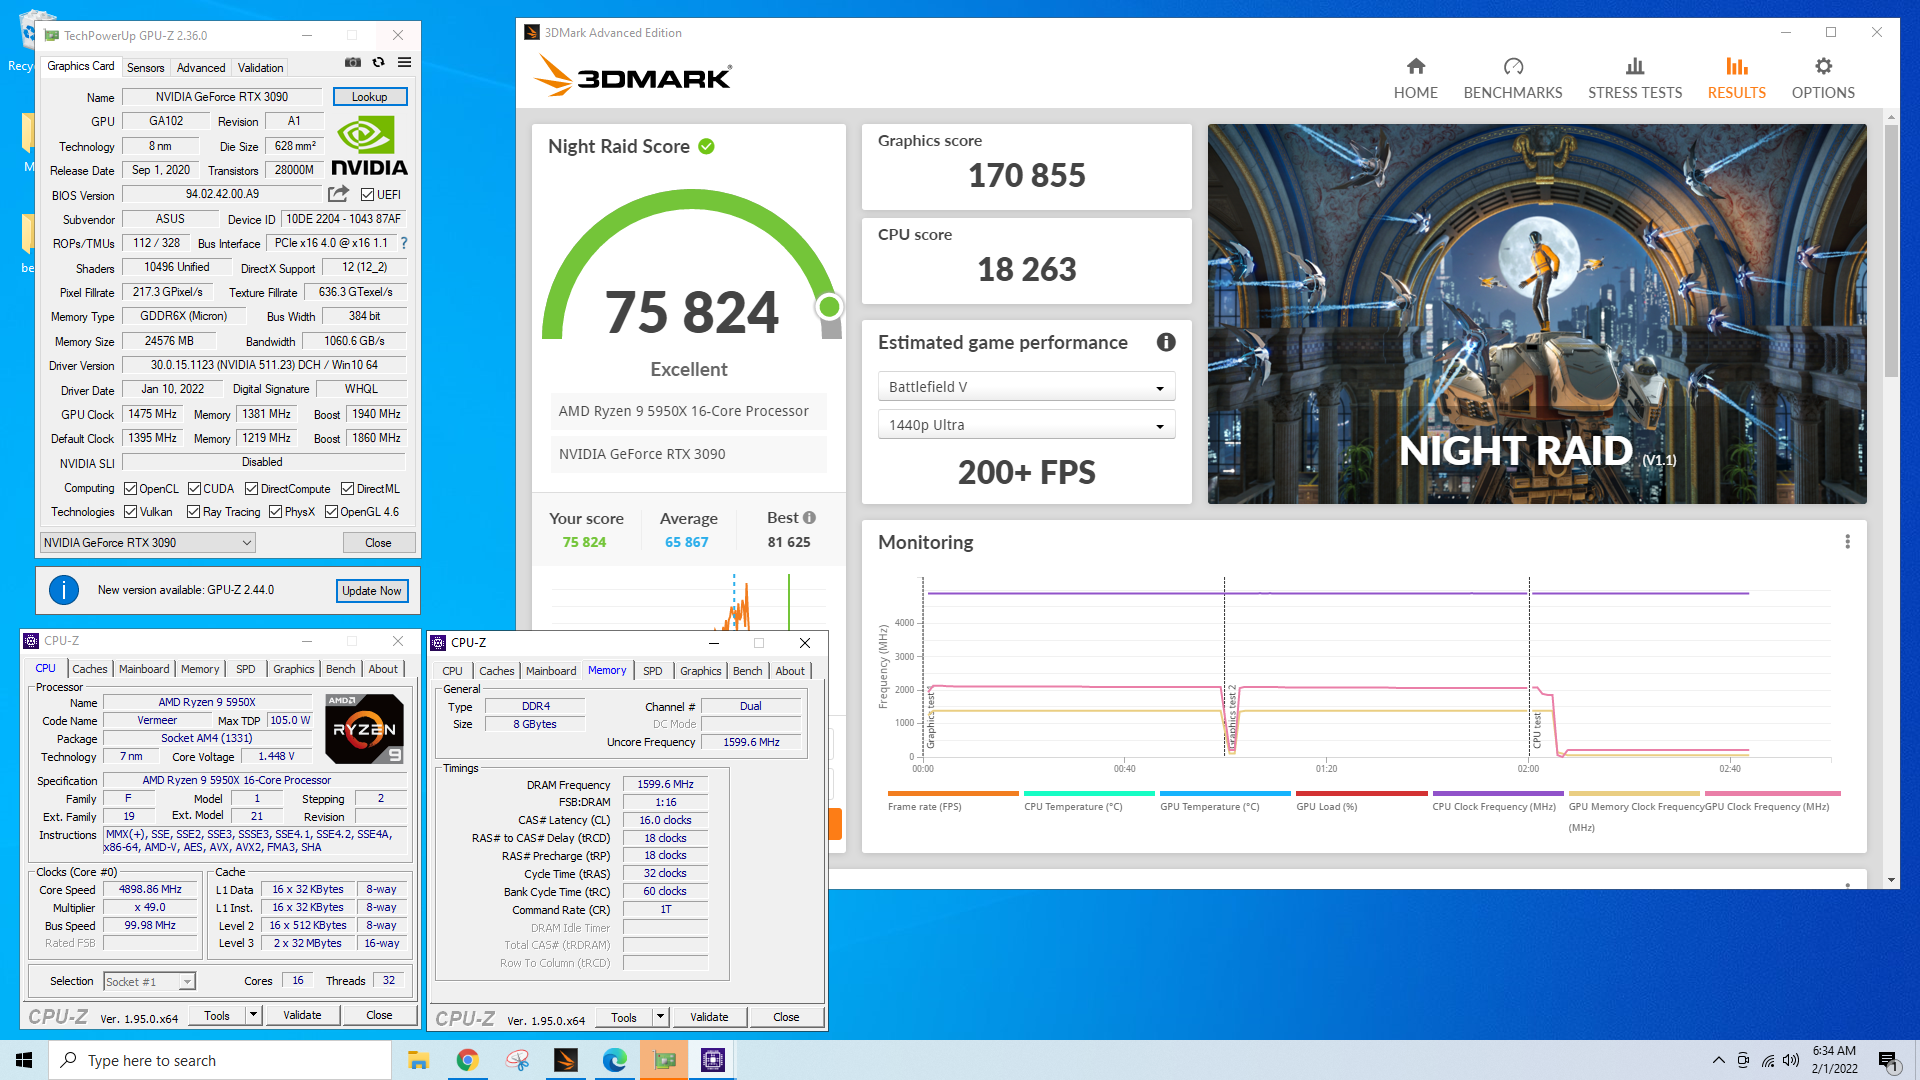Go to 3DMark HOME
1920x1080 pixels.
point(1415,78)
